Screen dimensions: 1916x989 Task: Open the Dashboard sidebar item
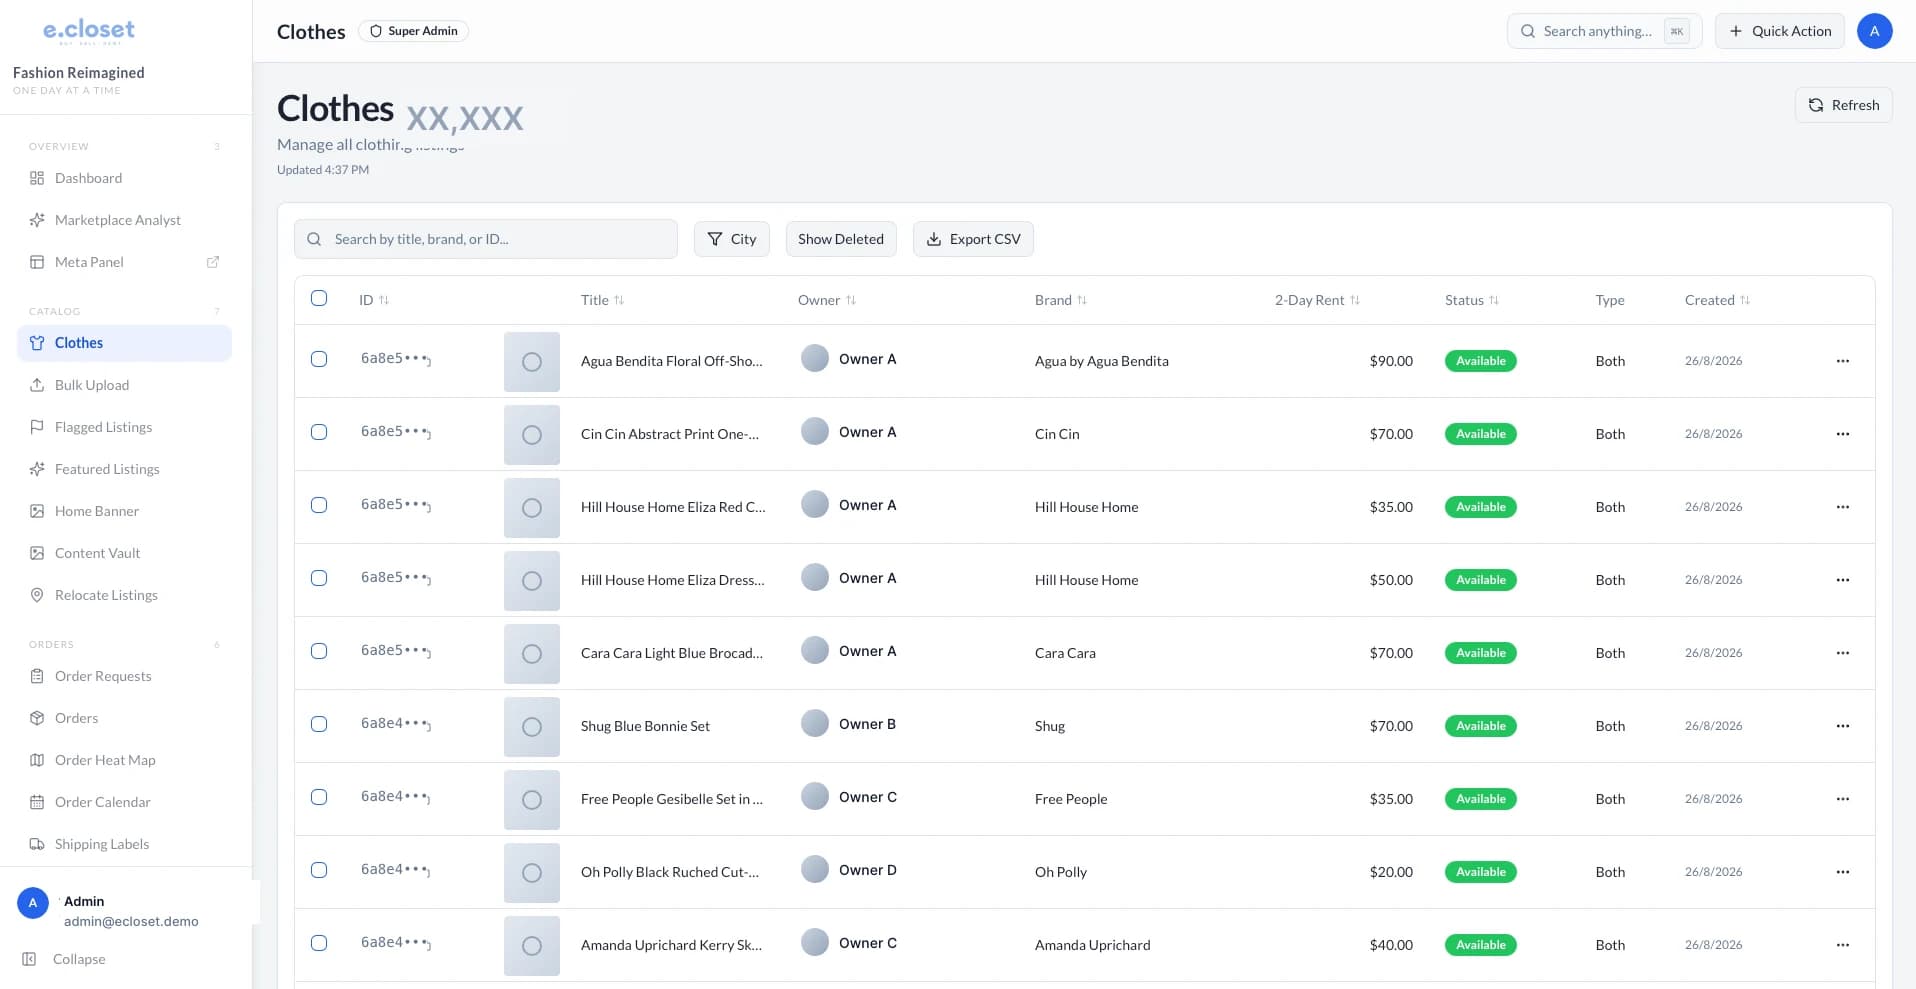124,178
